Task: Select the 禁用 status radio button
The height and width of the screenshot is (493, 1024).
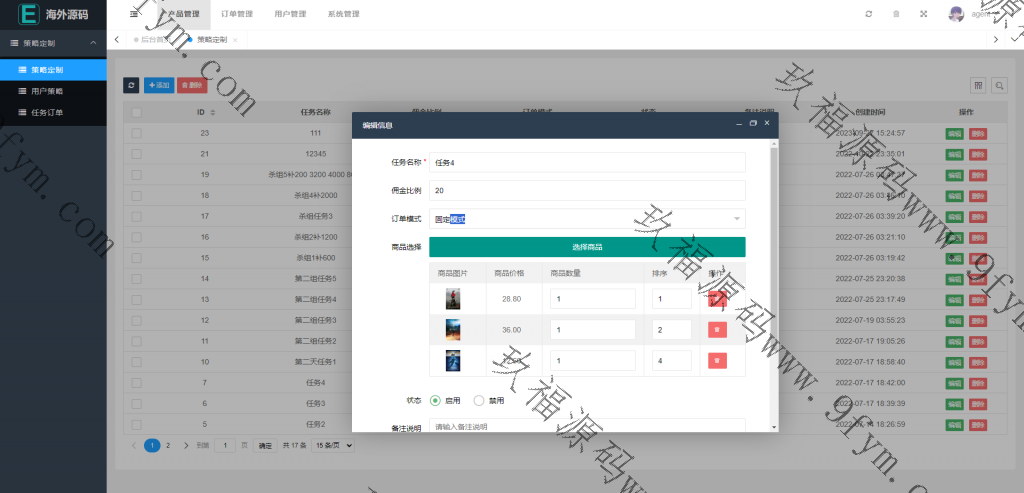Action: pyautogui.click(x=478, y=400)
